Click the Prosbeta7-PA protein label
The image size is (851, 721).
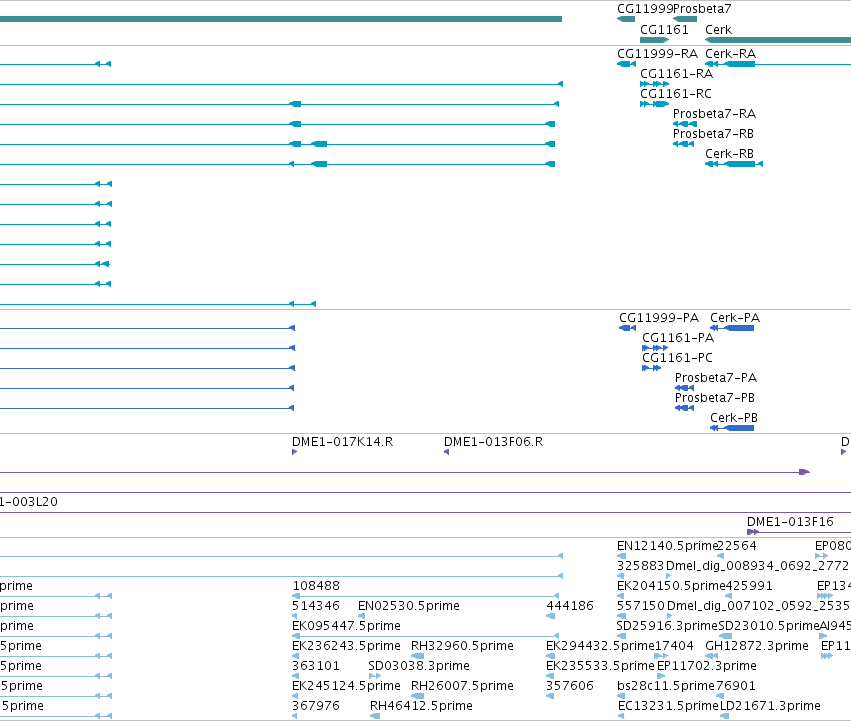pos(716,378)
